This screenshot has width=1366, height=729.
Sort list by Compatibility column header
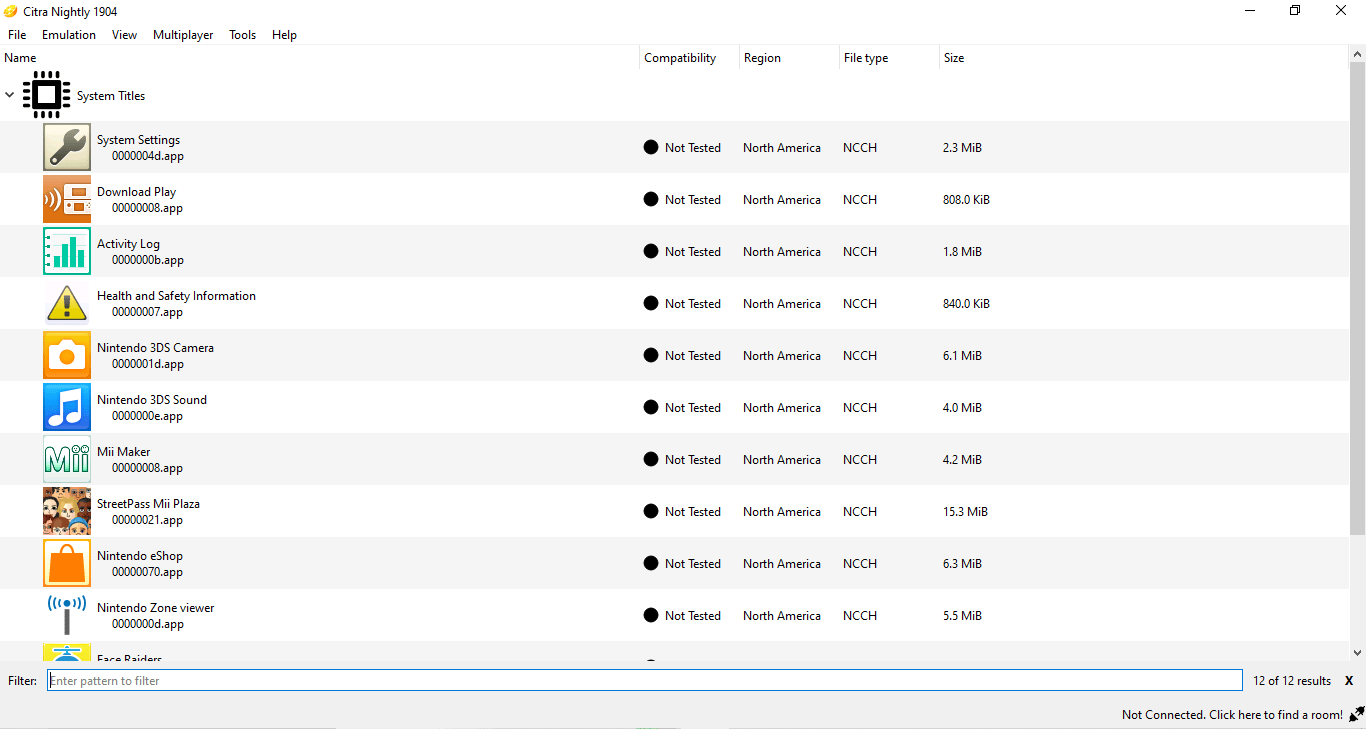click(x=680, y=58)
